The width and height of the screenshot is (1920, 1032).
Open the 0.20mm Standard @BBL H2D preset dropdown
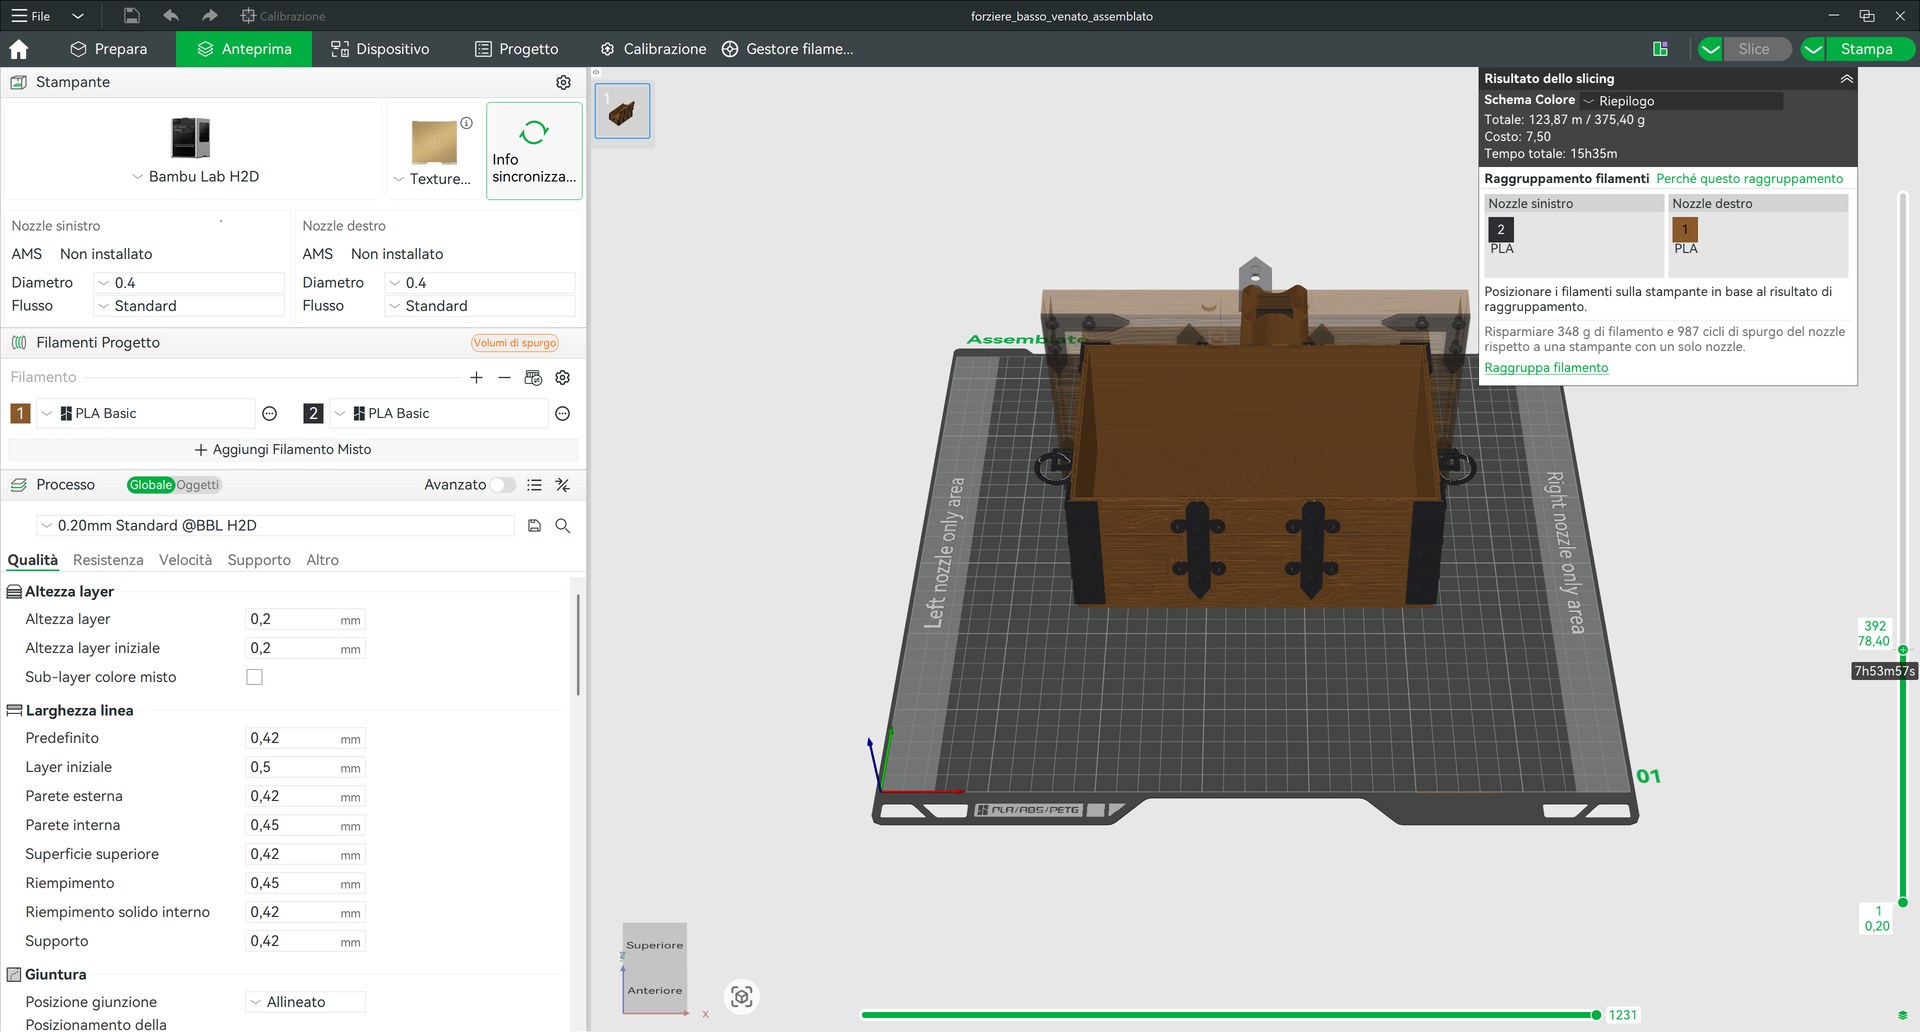pyautogui.click(x=276, y=525)
